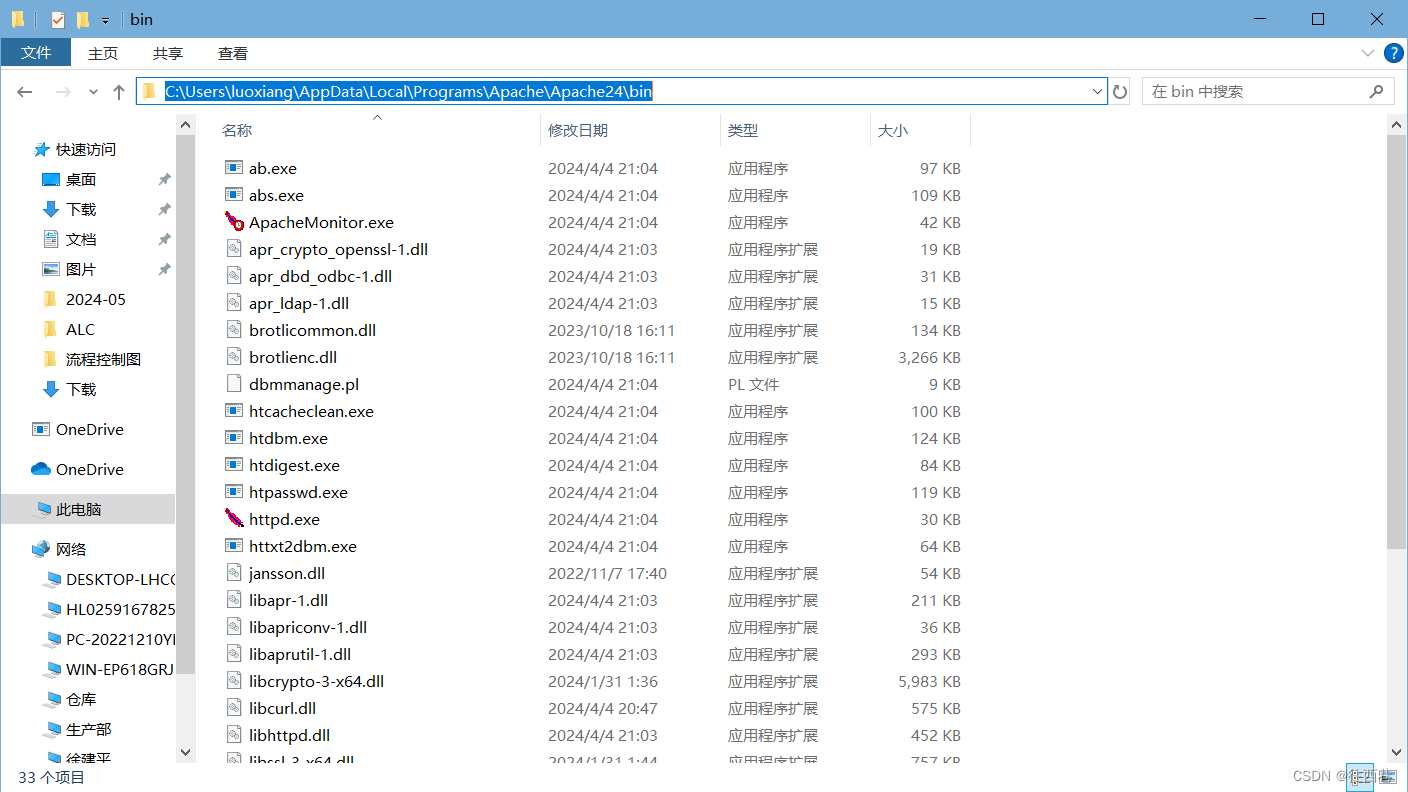Click the htcacheclean.exe icon
Viewport: 1408px width, 792px height.
click(234, 411)
